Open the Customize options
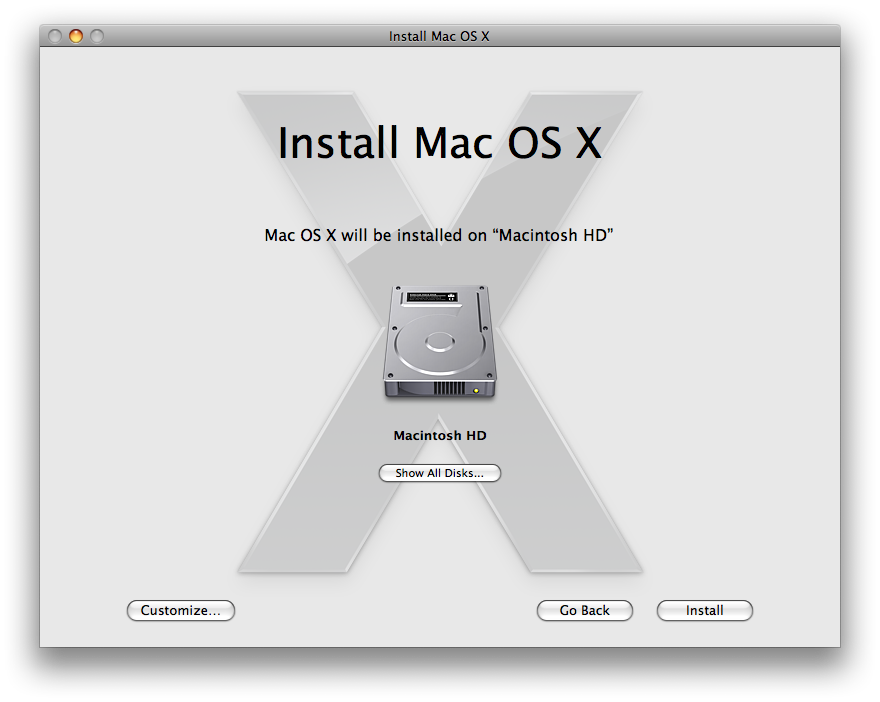The width and height of the screenshot is (880, 702). pos(181,611)
